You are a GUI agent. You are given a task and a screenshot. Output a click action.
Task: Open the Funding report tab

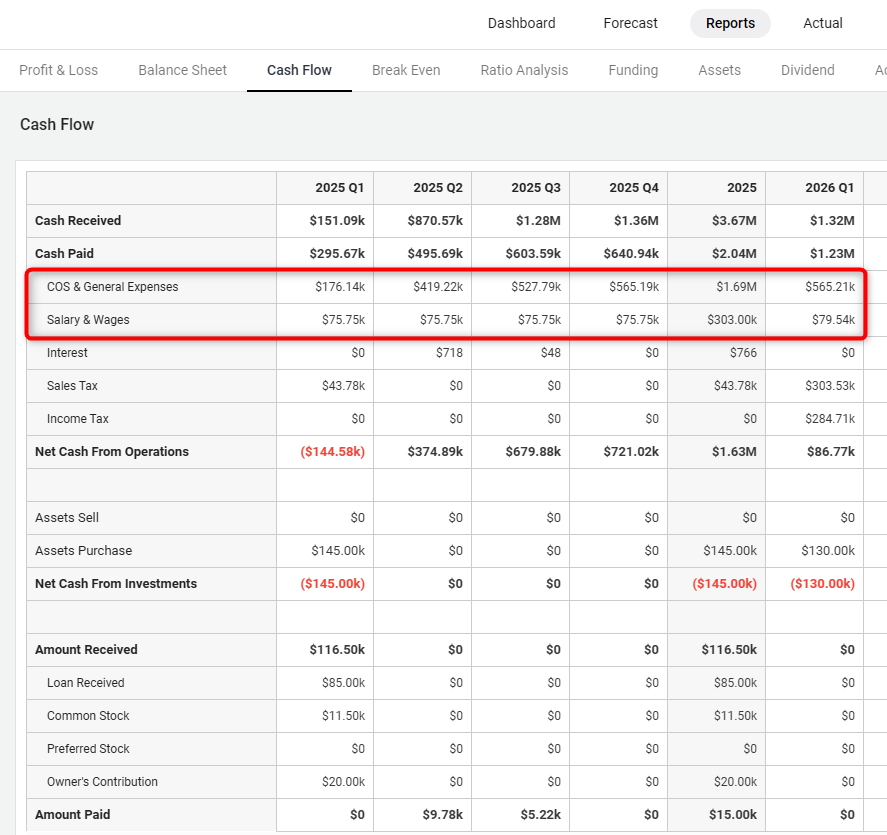[x=633, y=70]
